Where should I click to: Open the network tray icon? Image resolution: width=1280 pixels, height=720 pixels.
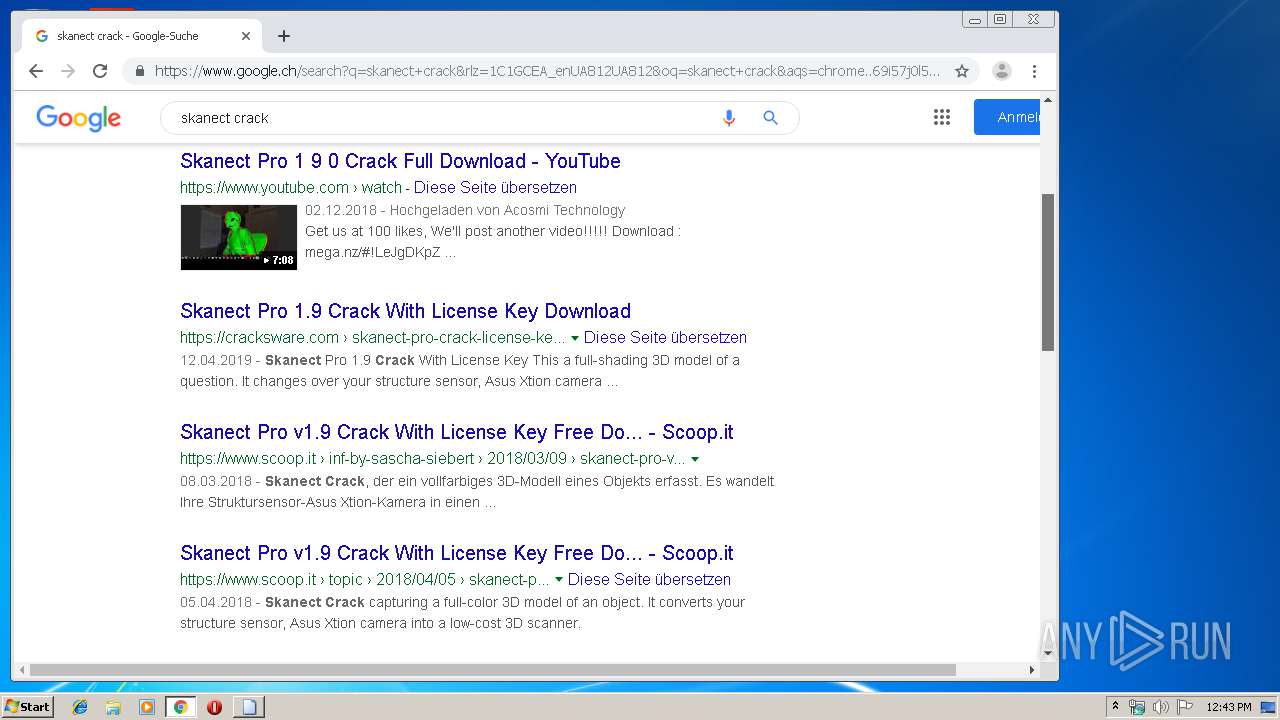[1137, 707]
